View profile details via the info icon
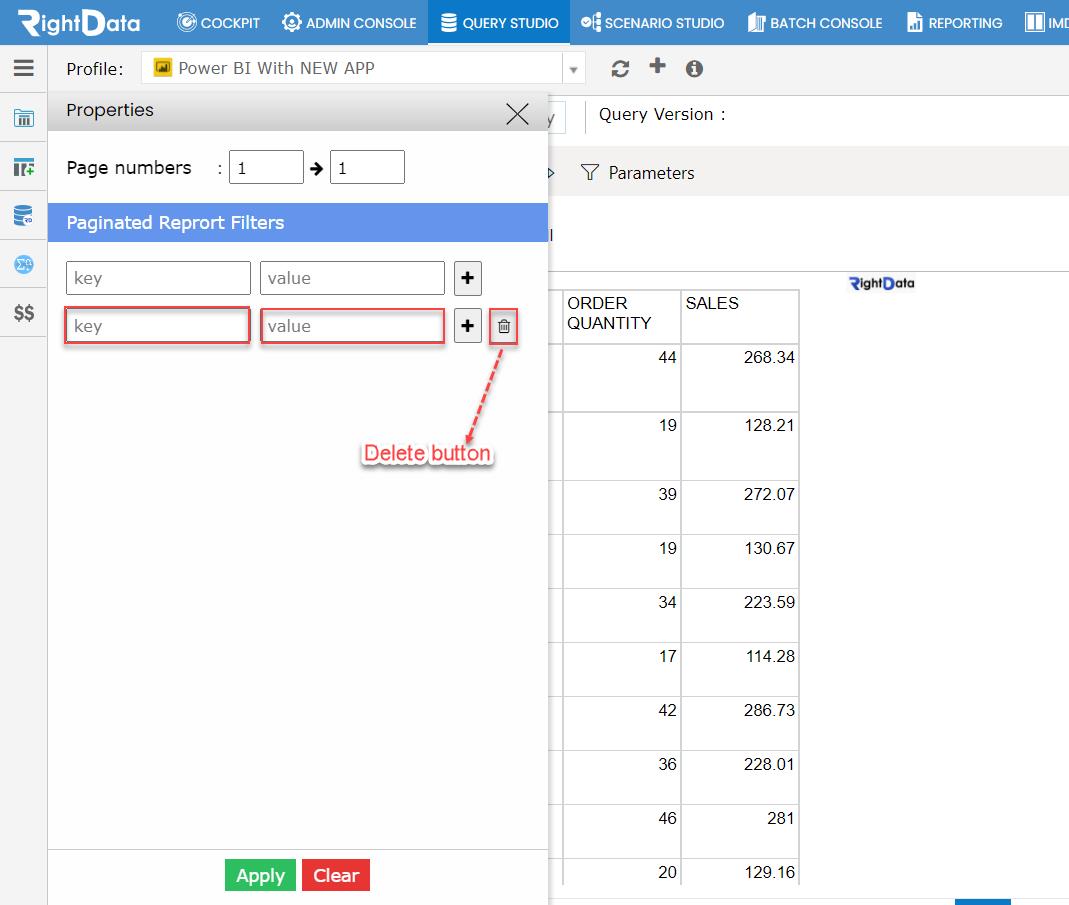This screenshot has width=1069, height=905. point(693,68)
